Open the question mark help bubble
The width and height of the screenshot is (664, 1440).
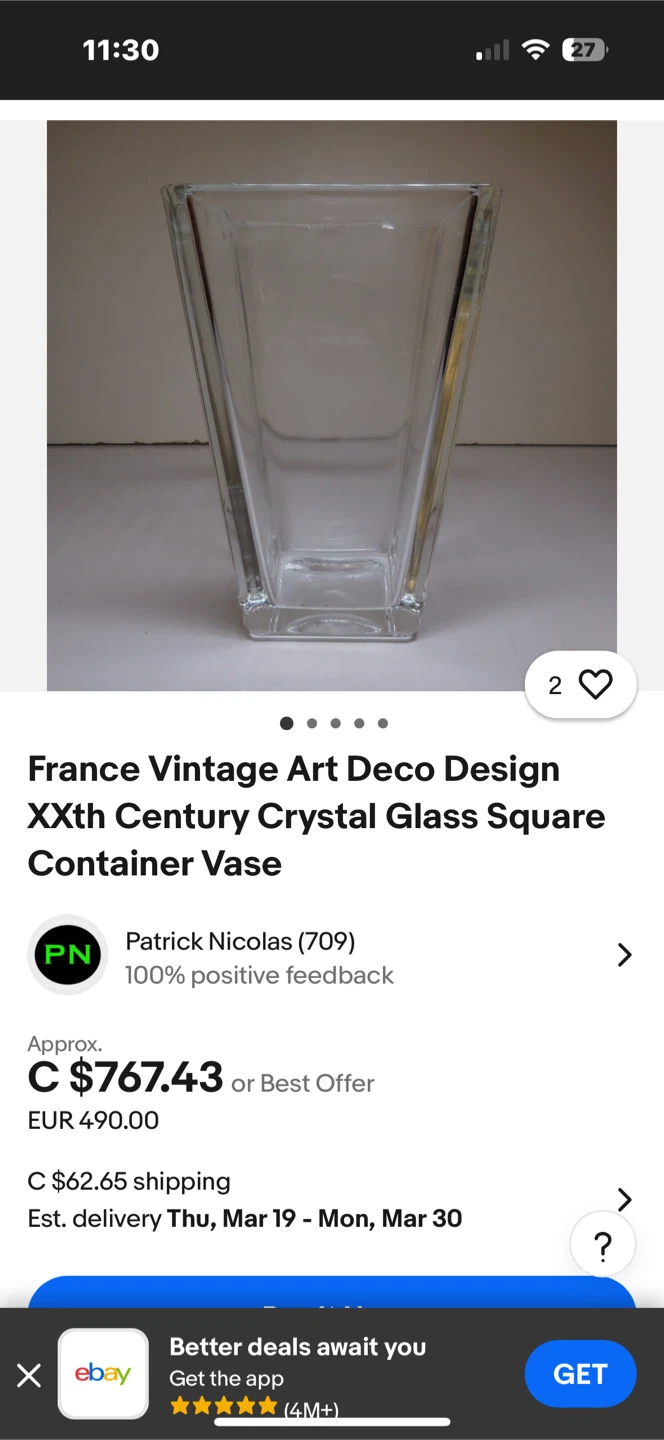coord(602,1246)
